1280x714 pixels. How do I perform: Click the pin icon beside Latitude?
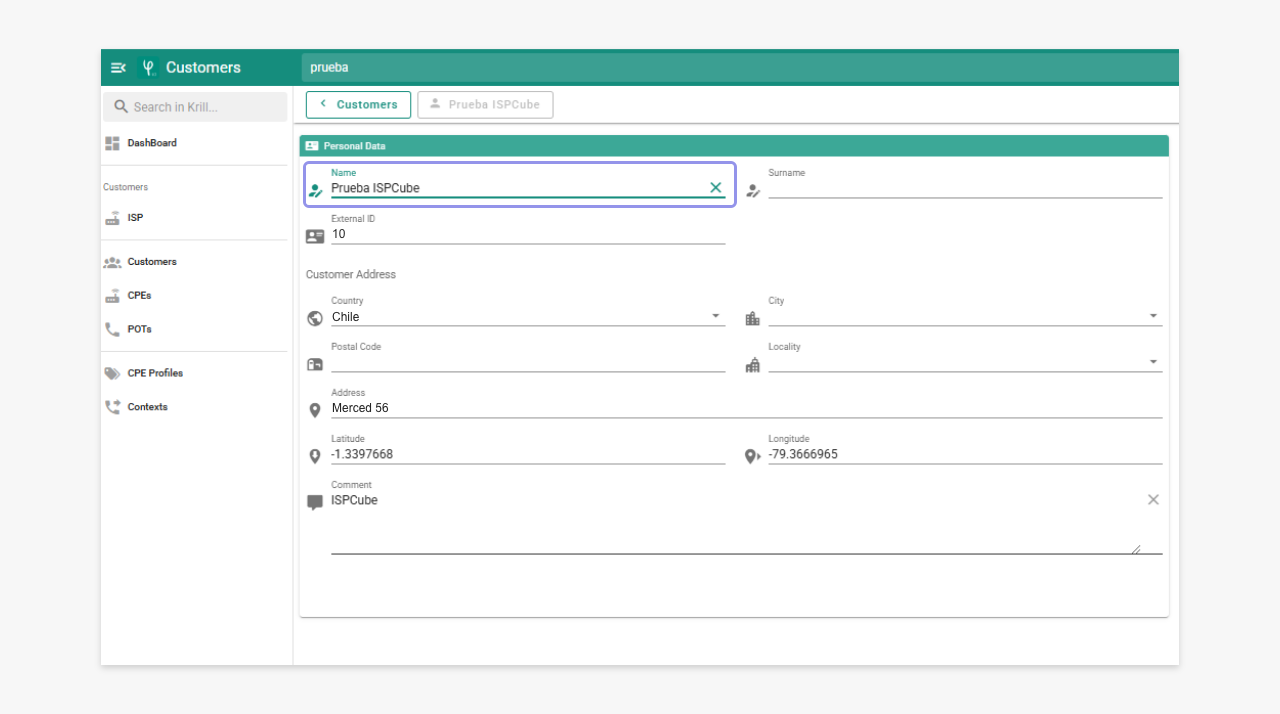coord(315,456)
